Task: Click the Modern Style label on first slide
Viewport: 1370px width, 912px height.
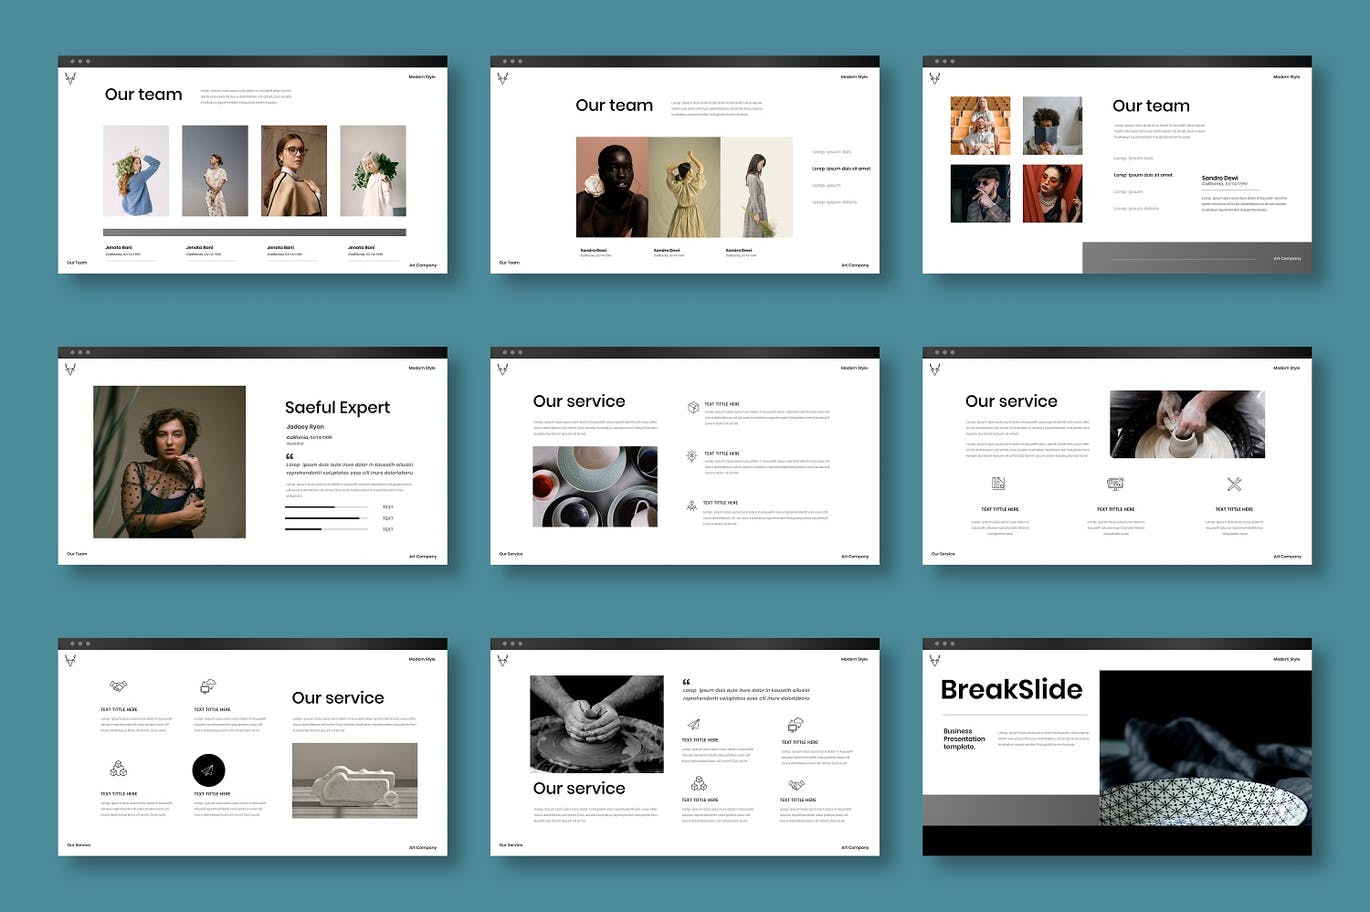Action: (x=421, y=77)
